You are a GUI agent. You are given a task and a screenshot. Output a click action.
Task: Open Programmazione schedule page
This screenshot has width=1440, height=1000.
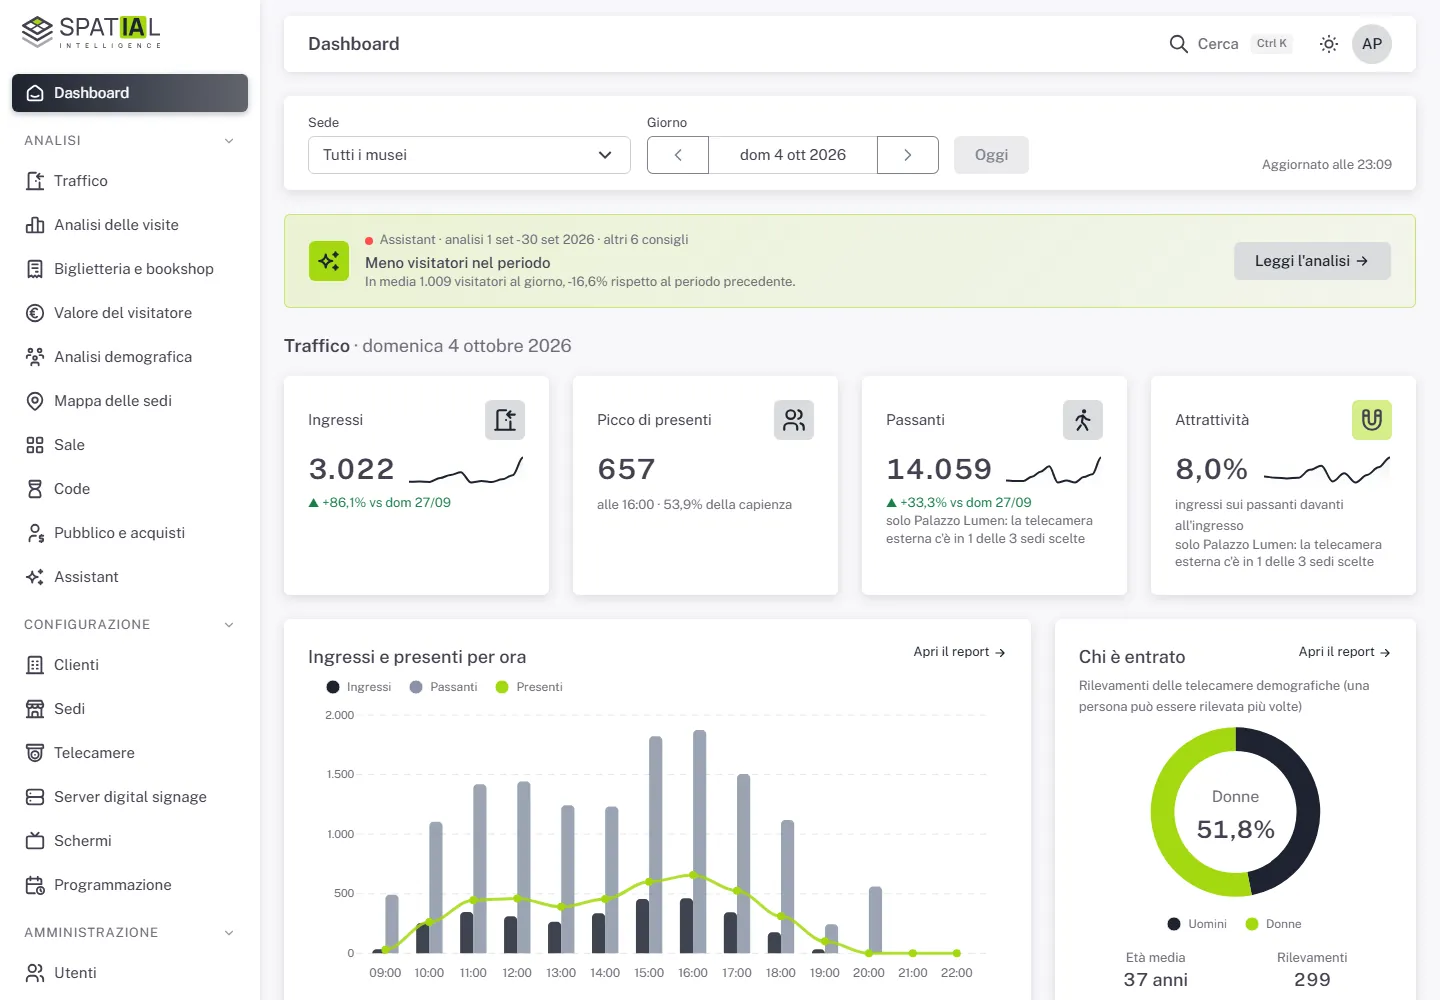click(130, 885)
